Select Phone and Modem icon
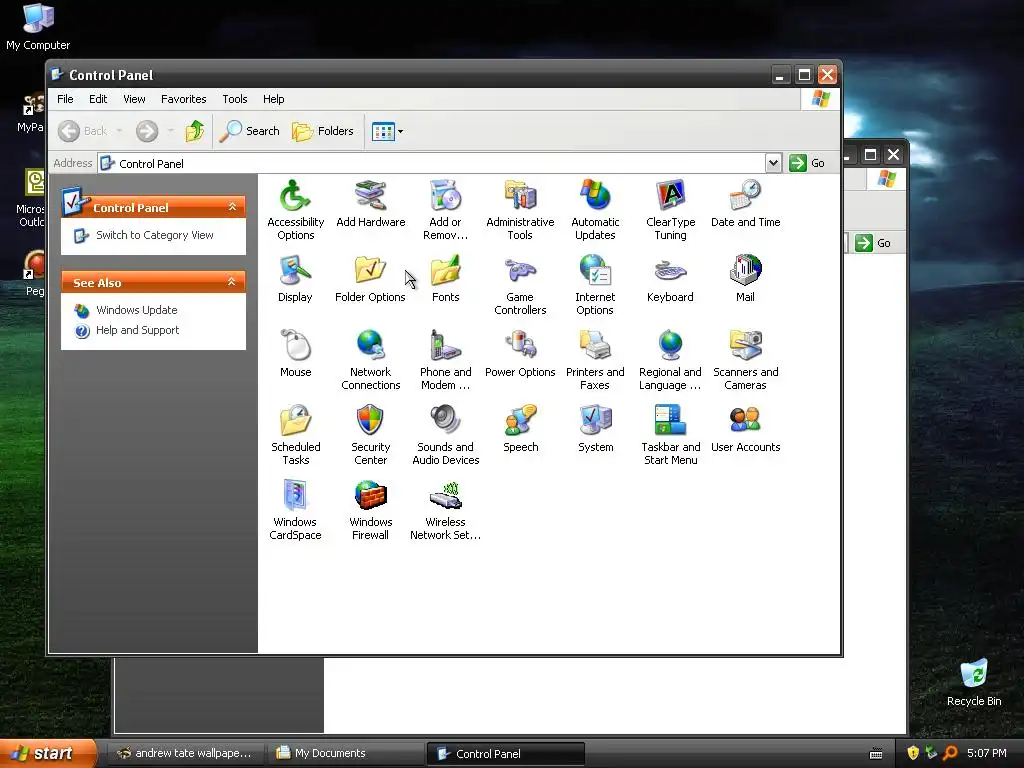 coord(445,345)
